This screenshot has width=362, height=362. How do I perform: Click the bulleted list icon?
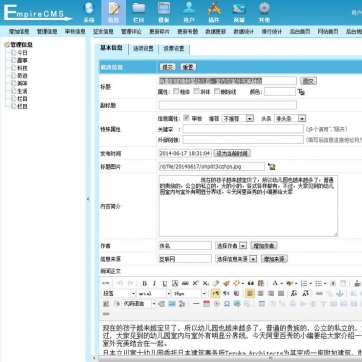click(320, 283)
